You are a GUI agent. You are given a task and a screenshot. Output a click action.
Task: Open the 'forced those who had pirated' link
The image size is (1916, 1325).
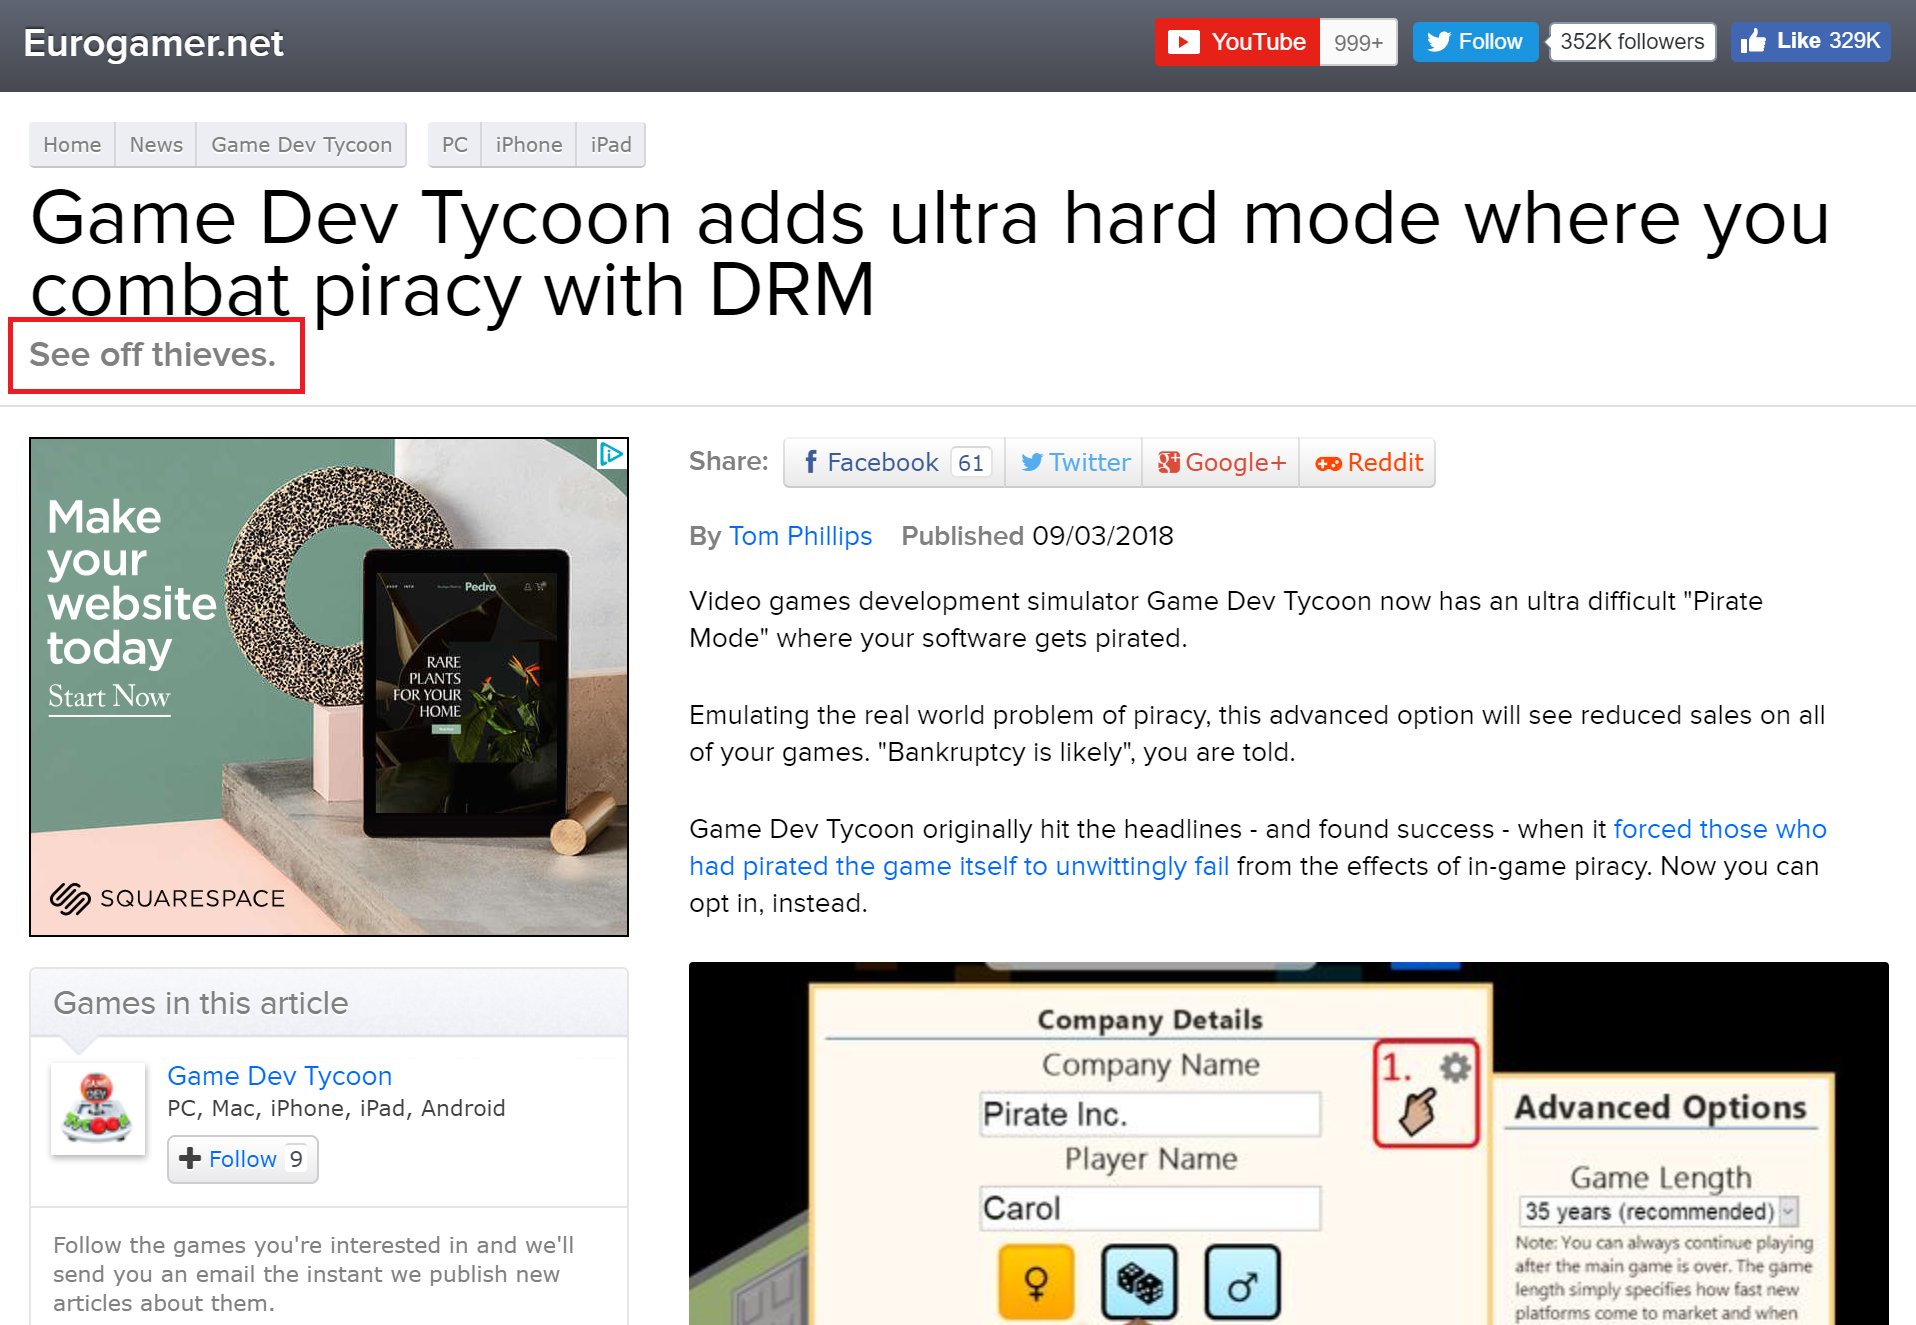(1258, 848)
